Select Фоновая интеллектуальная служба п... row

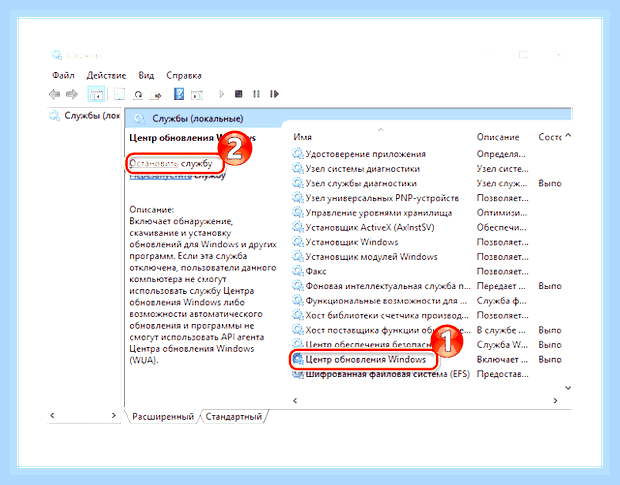coord(427,286)
